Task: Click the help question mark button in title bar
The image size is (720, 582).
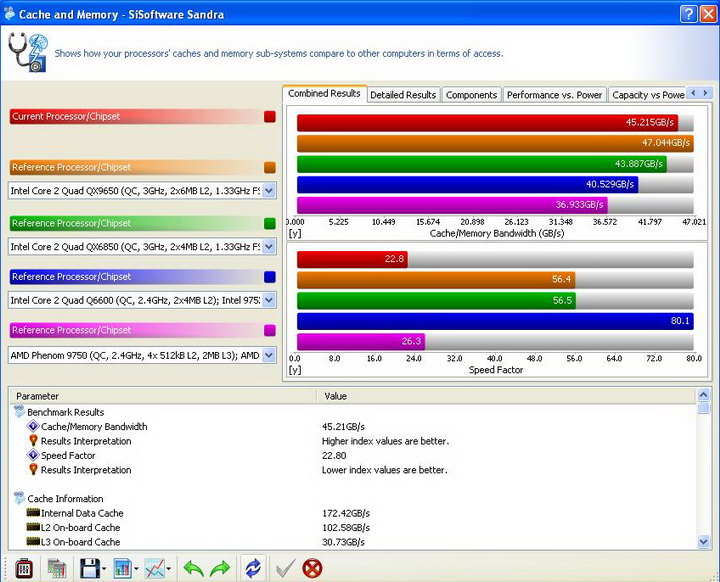Action: (x=688, y=15)
